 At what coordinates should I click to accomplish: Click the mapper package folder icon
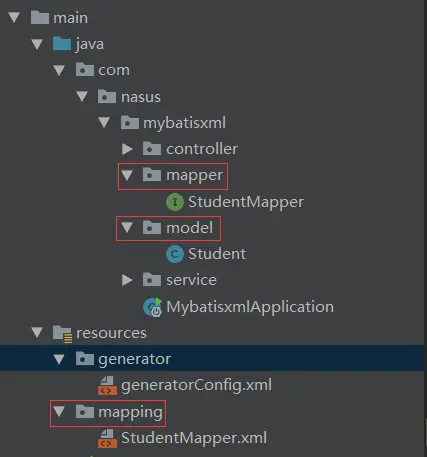[x=152, y=175]
